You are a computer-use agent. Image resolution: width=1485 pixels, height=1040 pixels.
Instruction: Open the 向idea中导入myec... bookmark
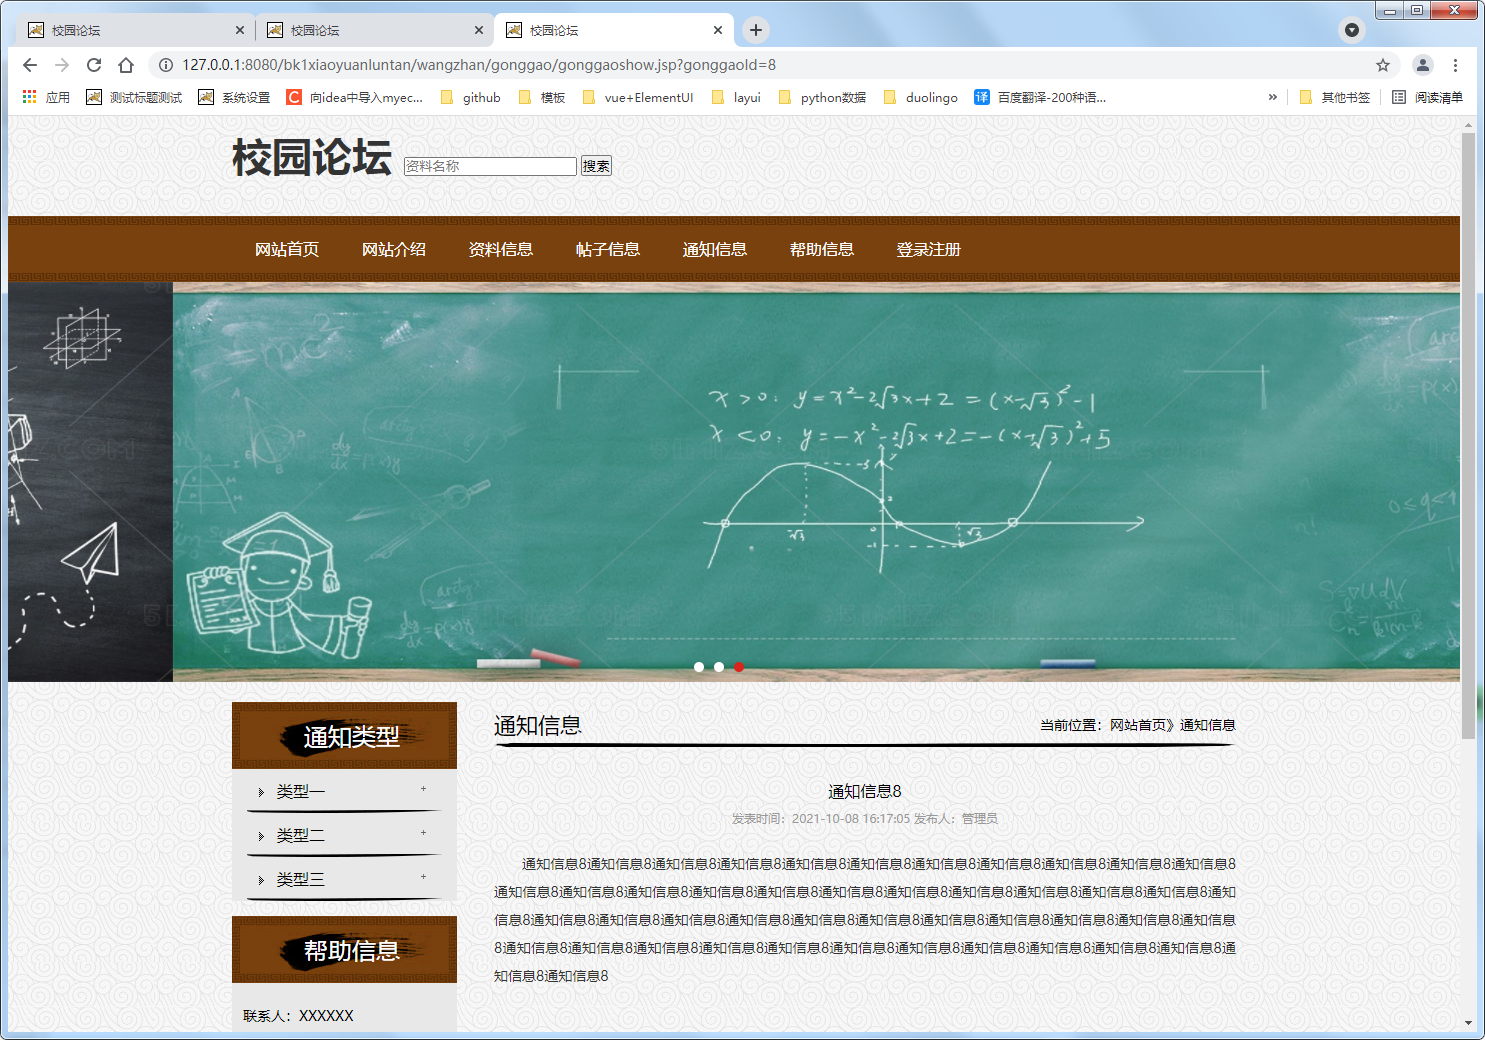(x=355, y=97)
